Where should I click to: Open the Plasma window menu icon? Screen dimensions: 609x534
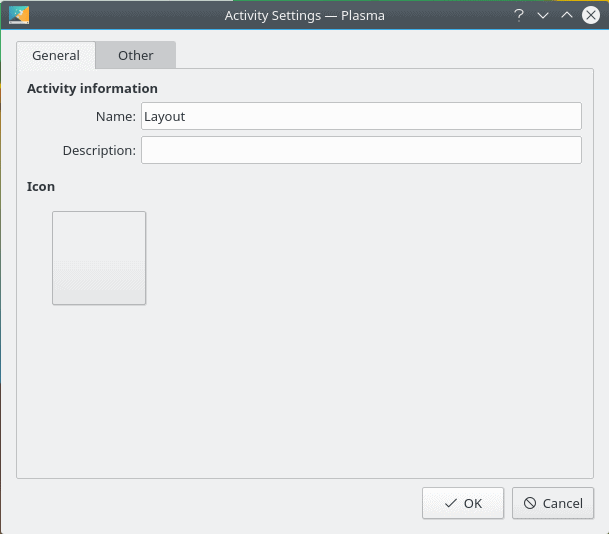tap(19, 15)
